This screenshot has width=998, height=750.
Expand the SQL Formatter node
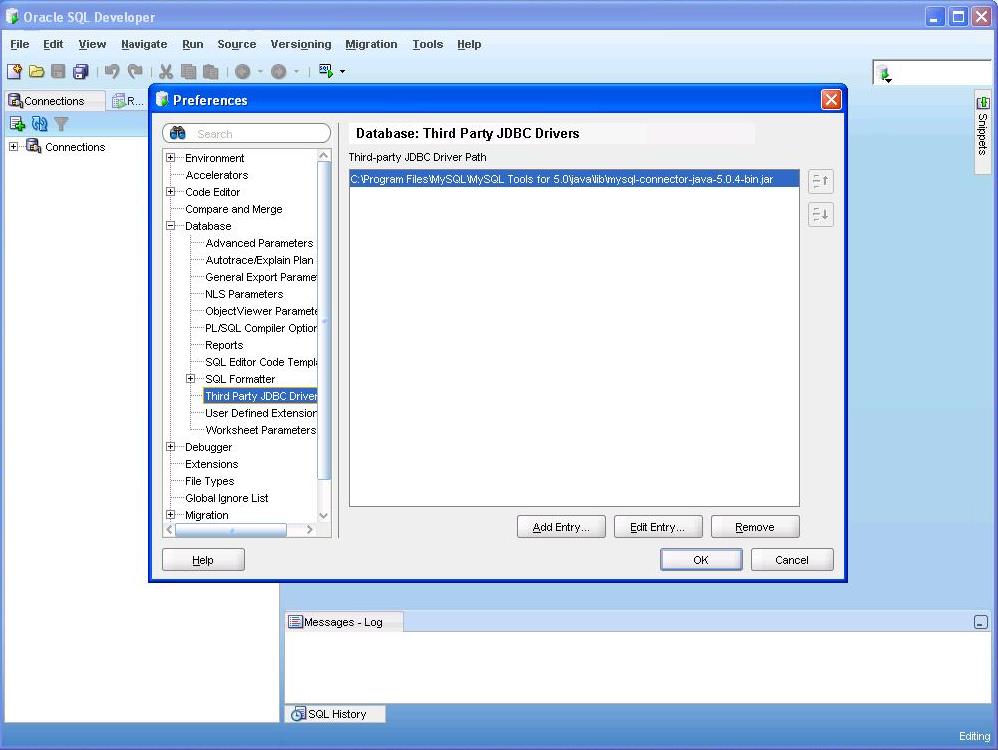point(190,378)
